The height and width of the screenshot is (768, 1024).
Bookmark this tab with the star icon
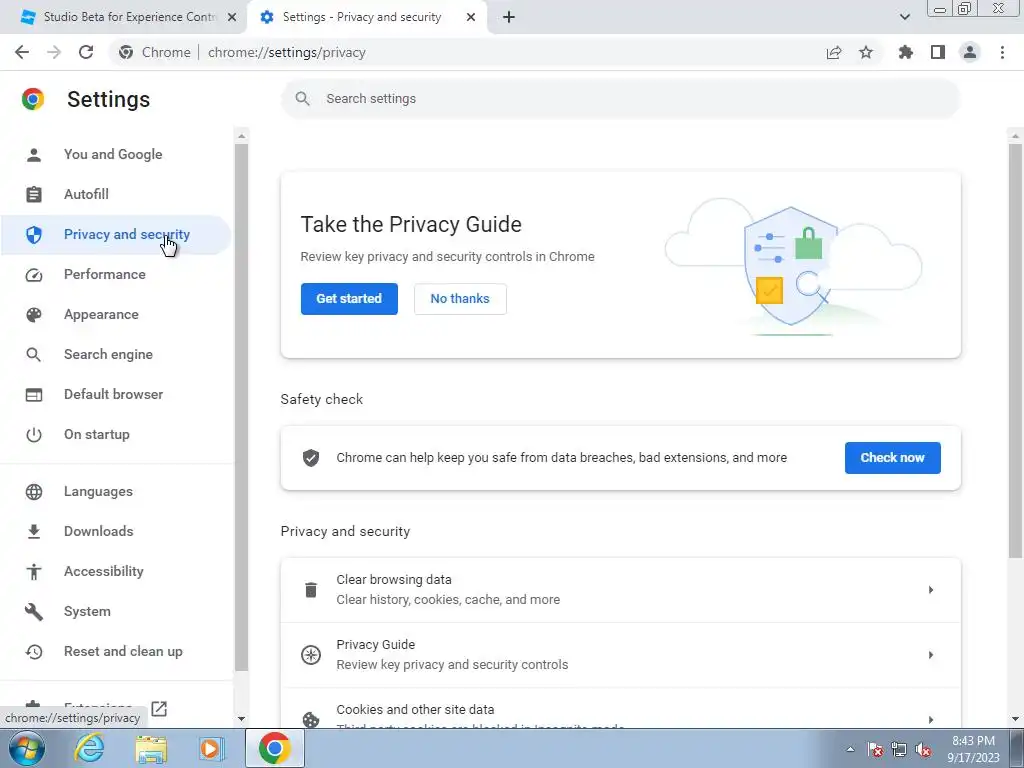pyautogui.click(x=866, y=52)
